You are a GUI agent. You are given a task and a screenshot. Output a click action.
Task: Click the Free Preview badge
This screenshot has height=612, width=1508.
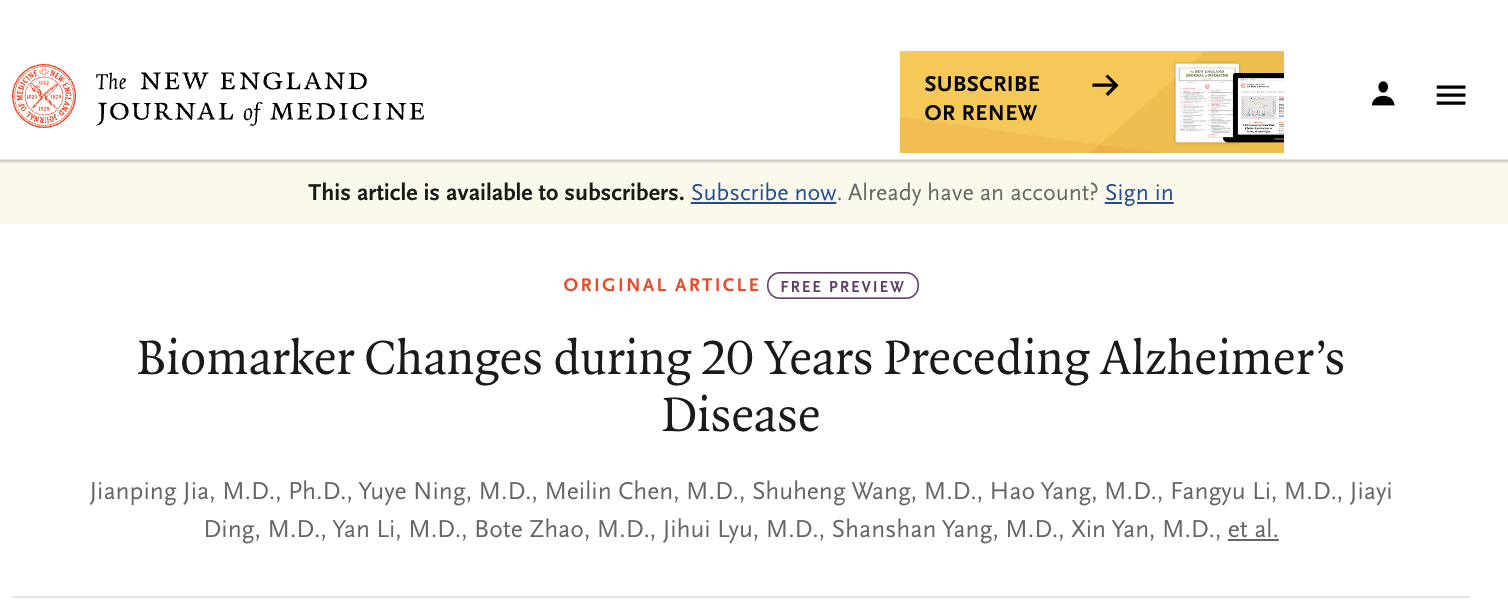843,286
